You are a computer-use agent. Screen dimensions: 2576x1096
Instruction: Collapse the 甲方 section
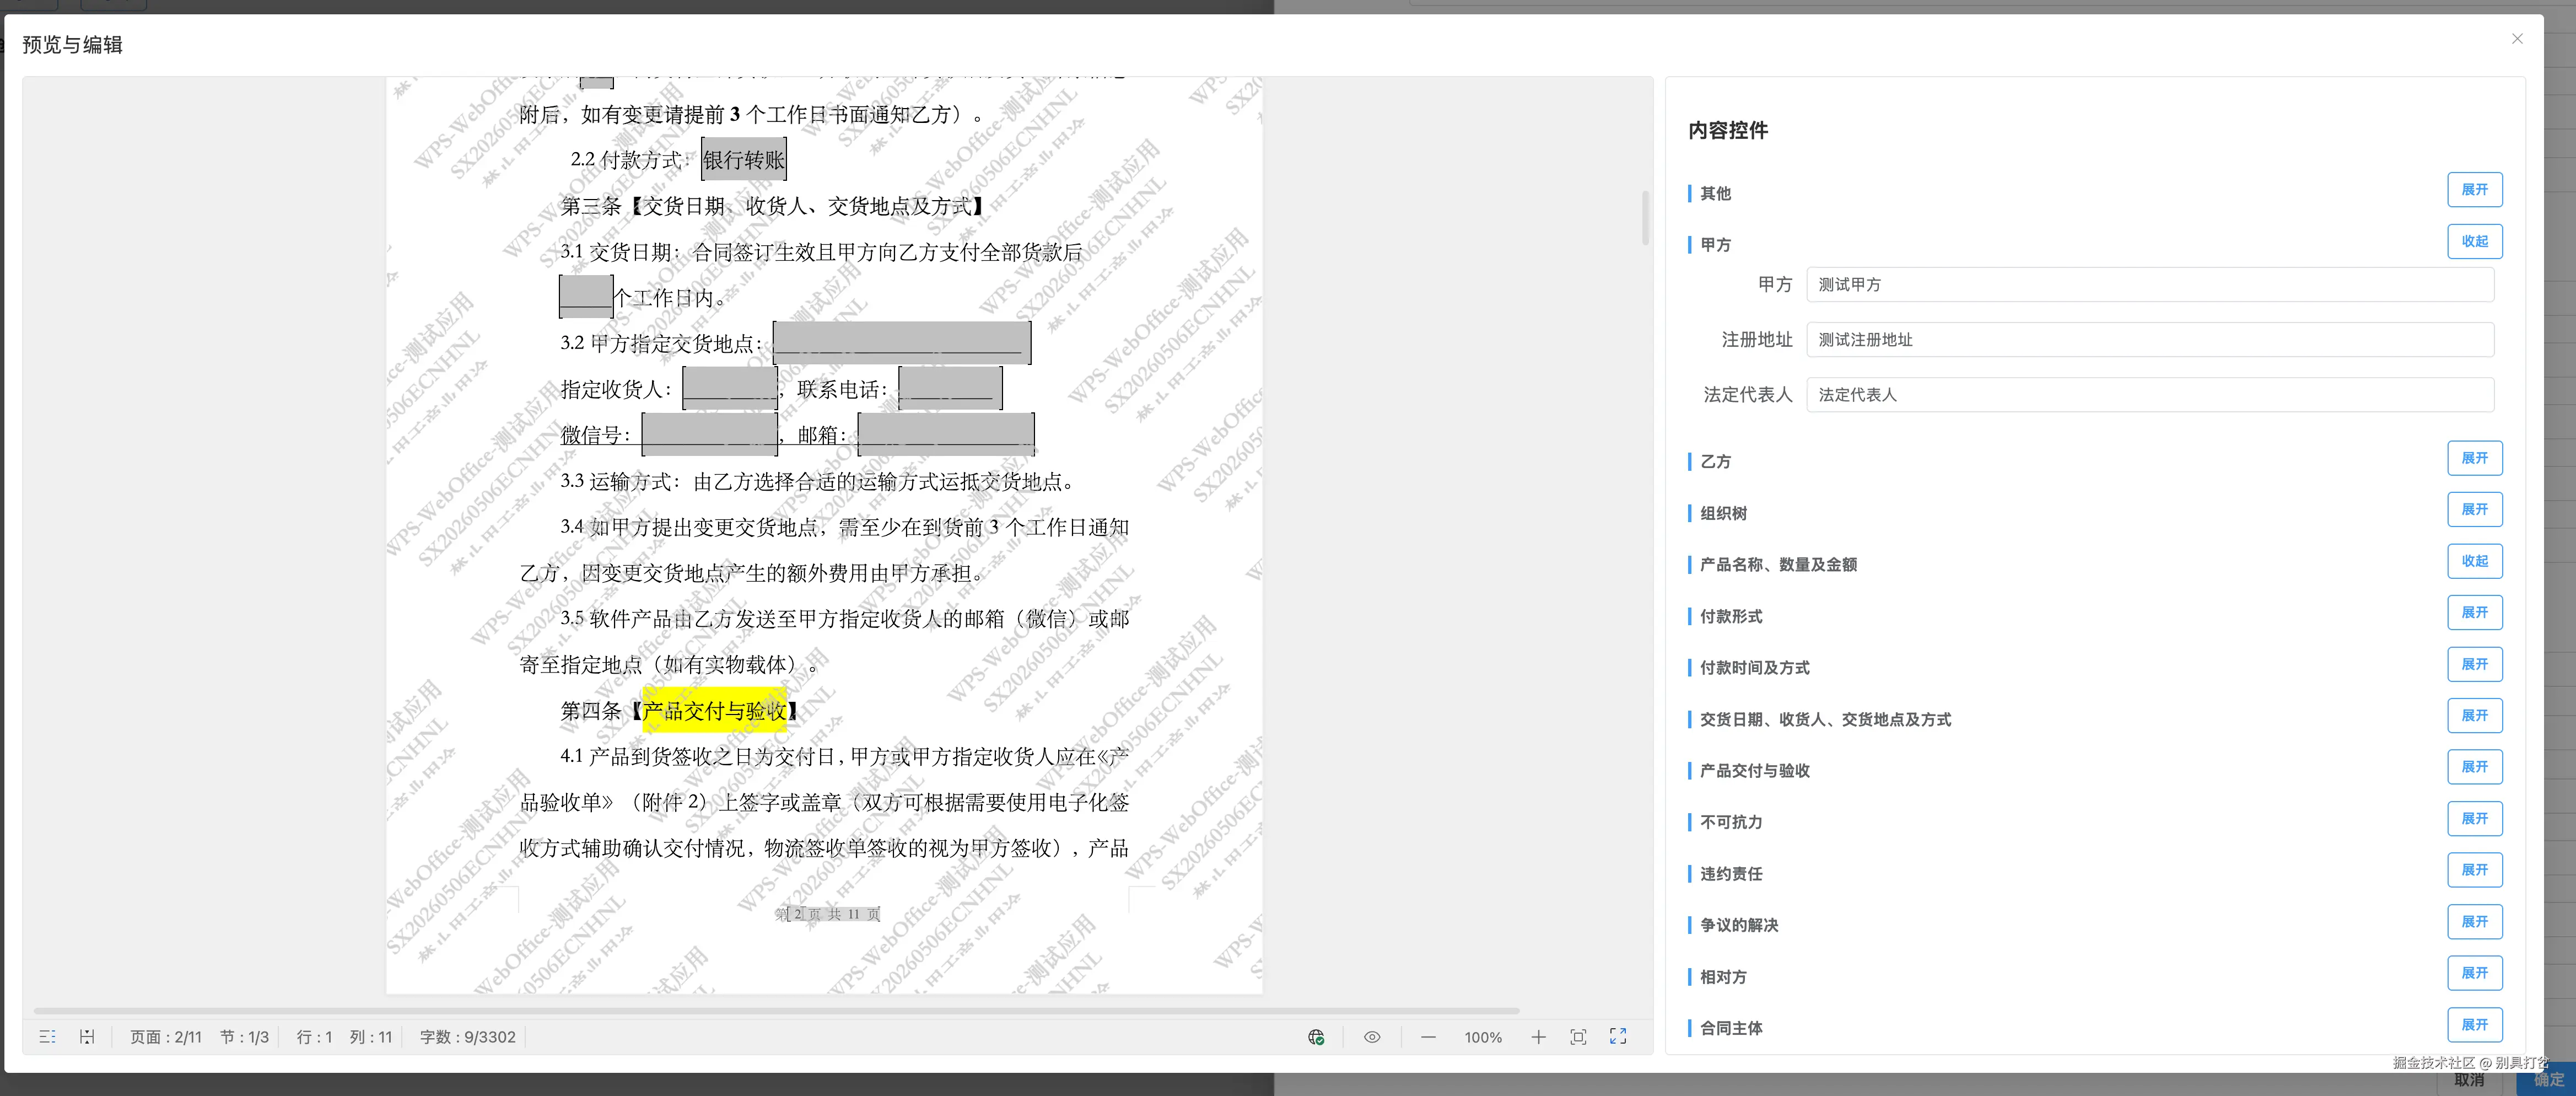[2474, 241]
